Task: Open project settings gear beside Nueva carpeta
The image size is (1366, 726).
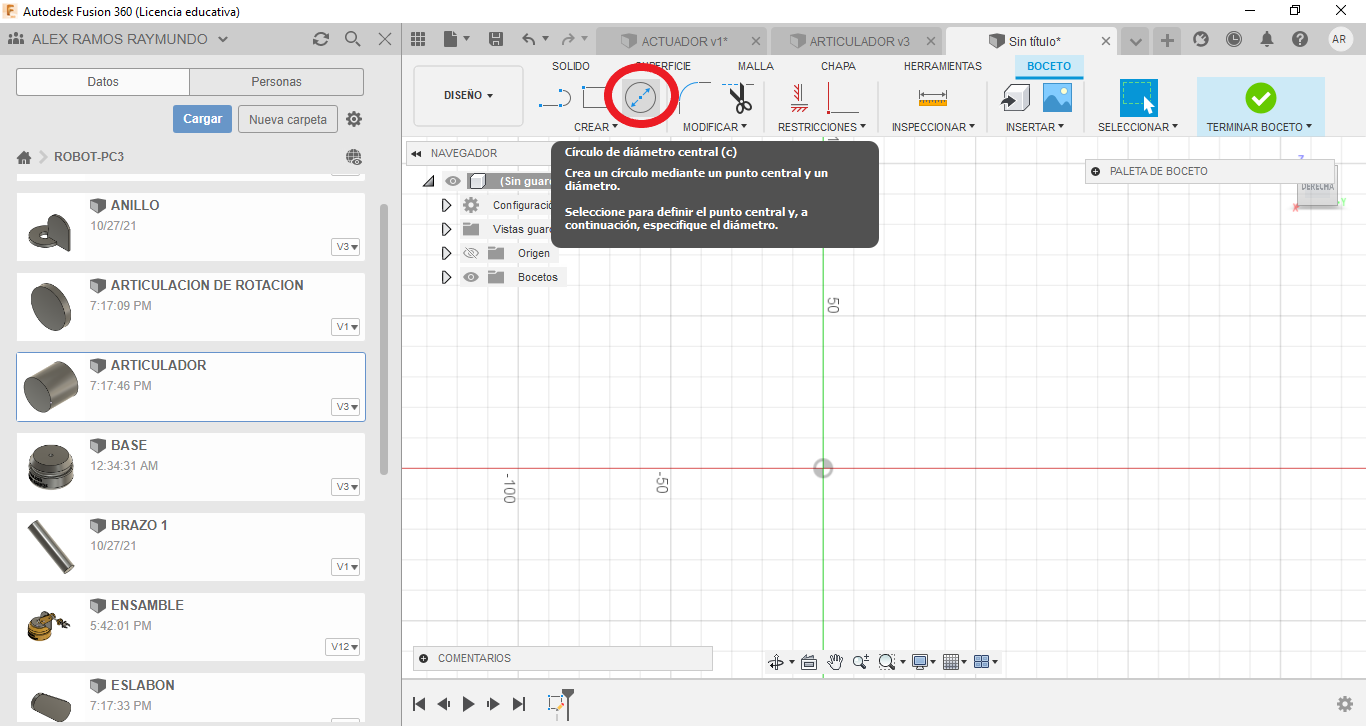Action: tap(354, 119)
